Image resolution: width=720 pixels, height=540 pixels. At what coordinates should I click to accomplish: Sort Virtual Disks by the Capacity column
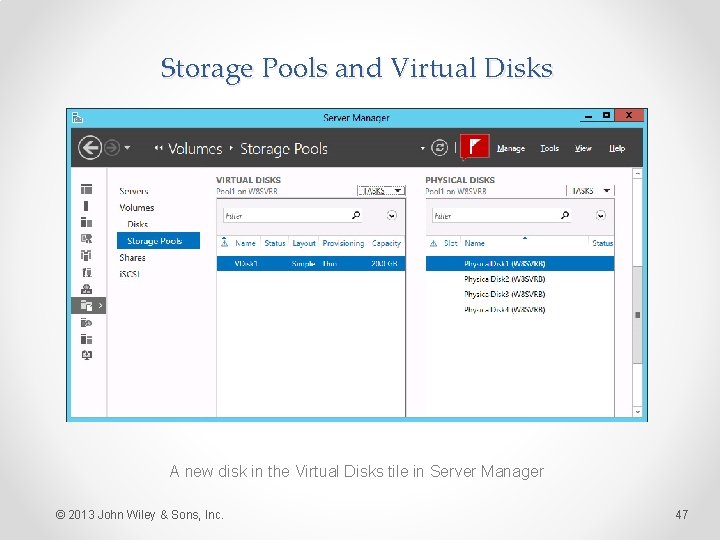click(386, 243)
